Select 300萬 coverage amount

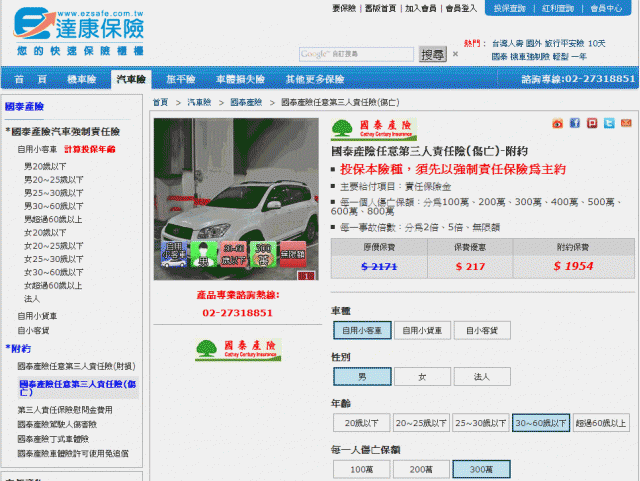481,469
